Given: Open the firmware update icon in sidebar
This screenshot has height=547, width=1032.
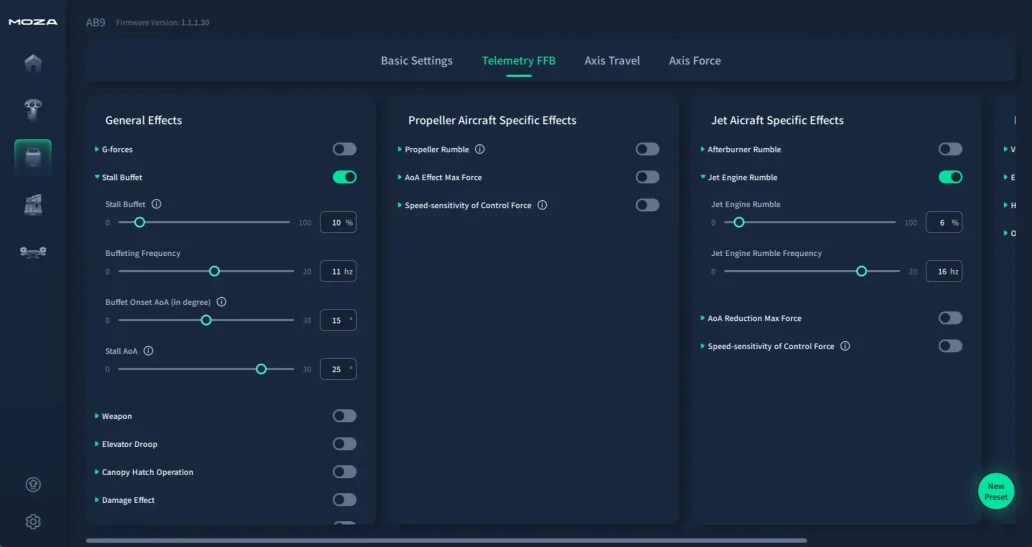Looking at the screenshot, I should (x=33, y=484).
